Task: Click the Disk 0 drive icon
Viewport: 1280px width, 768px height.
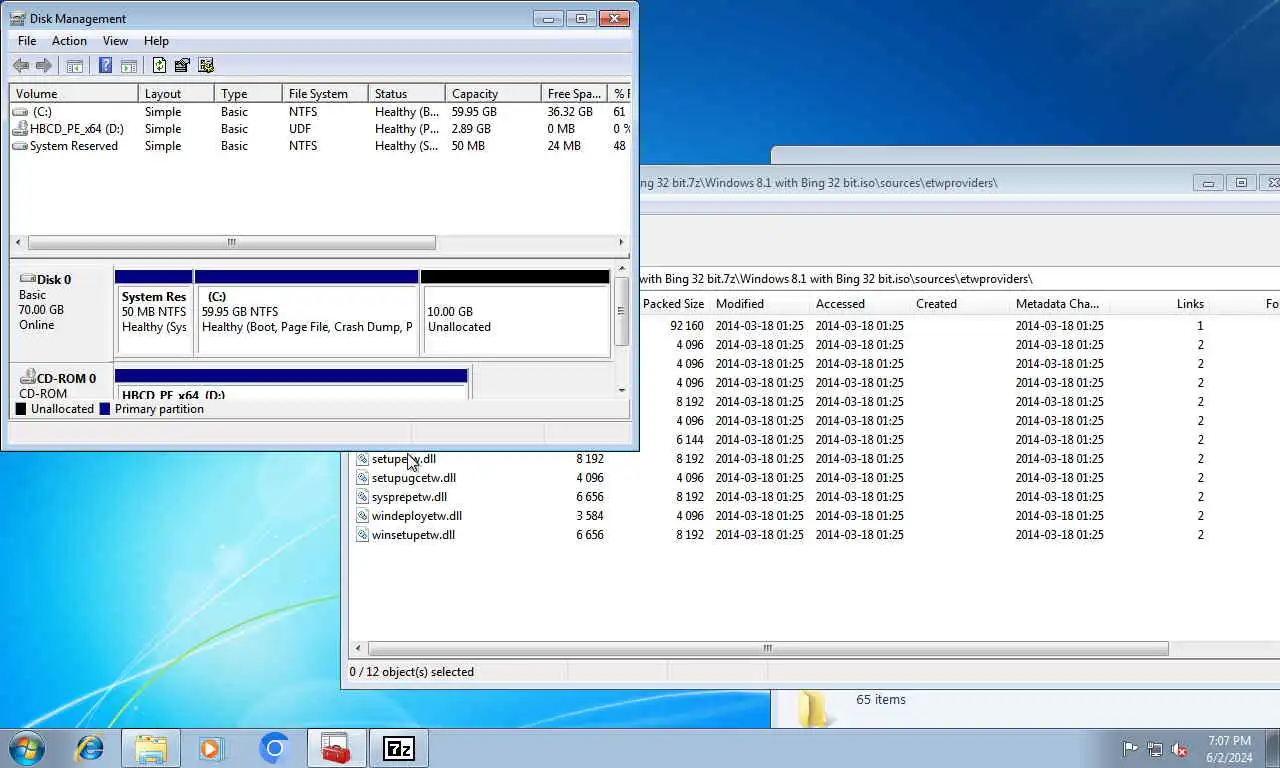Action: (x=27, y=279)
